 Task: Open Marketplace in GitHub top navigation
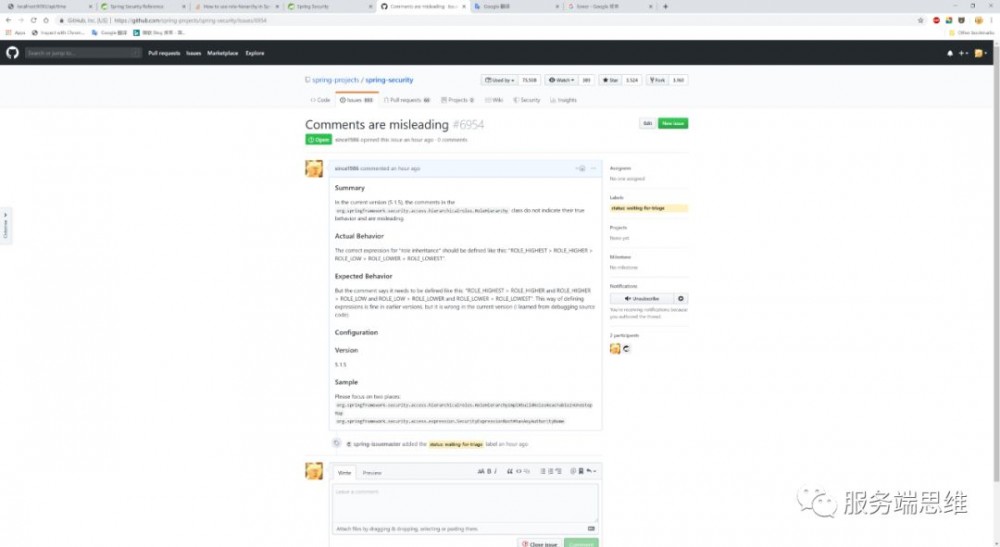pyautogui.click(x=223, y=54)
